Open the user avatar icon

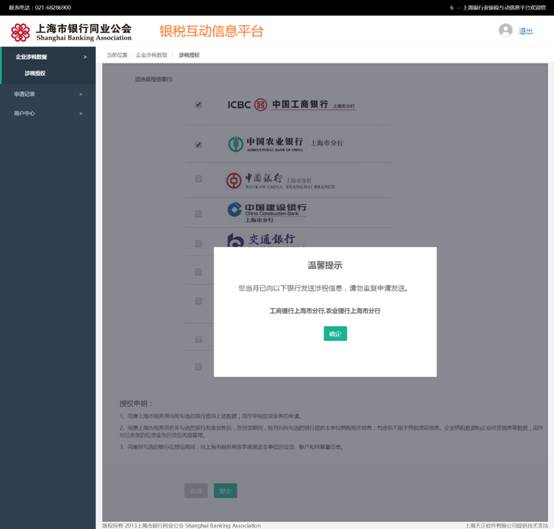pos(506,30)
